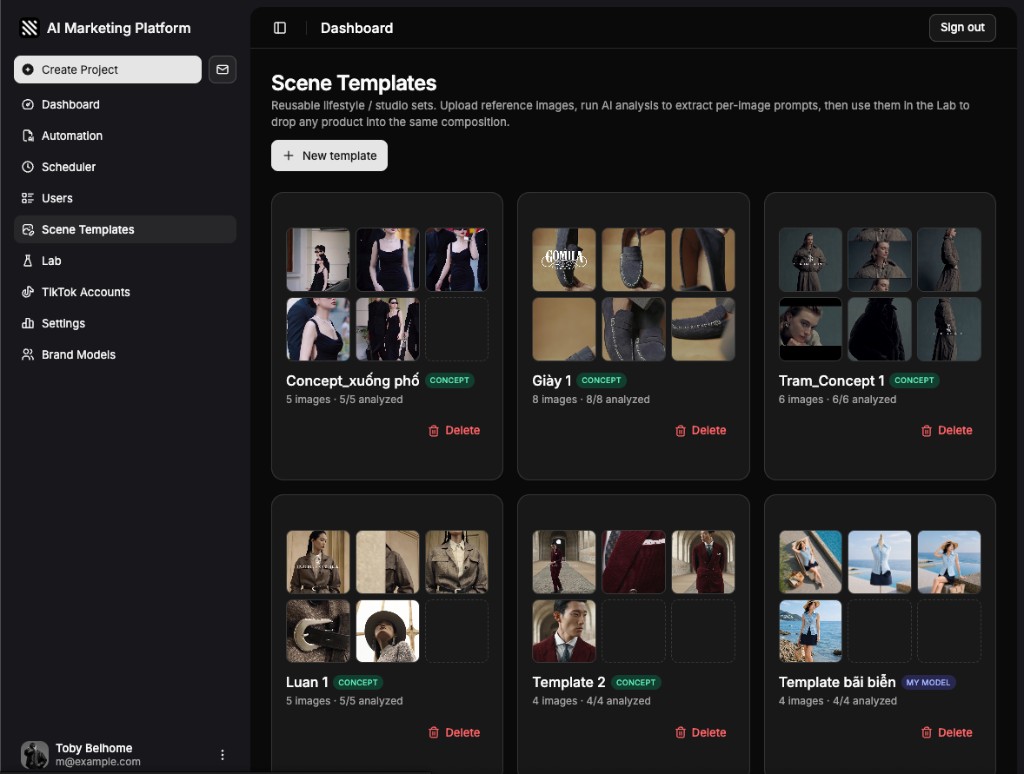Click trash icon on Giày 1 card
1024x774 pixels.
(680, 430)
